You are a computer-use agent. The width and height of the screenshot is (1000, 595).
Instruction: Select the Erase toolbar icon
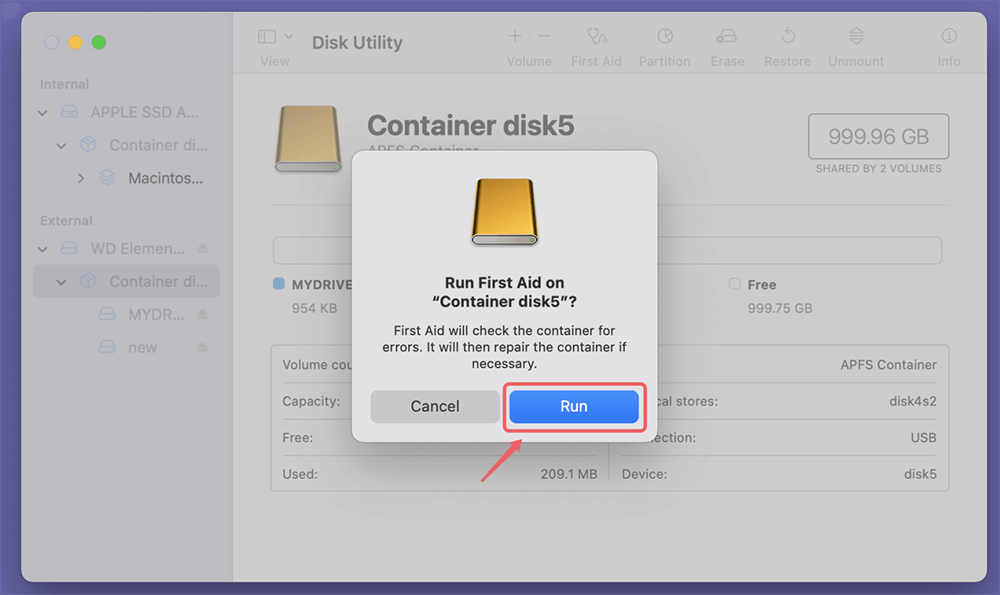tap(727, 37)
